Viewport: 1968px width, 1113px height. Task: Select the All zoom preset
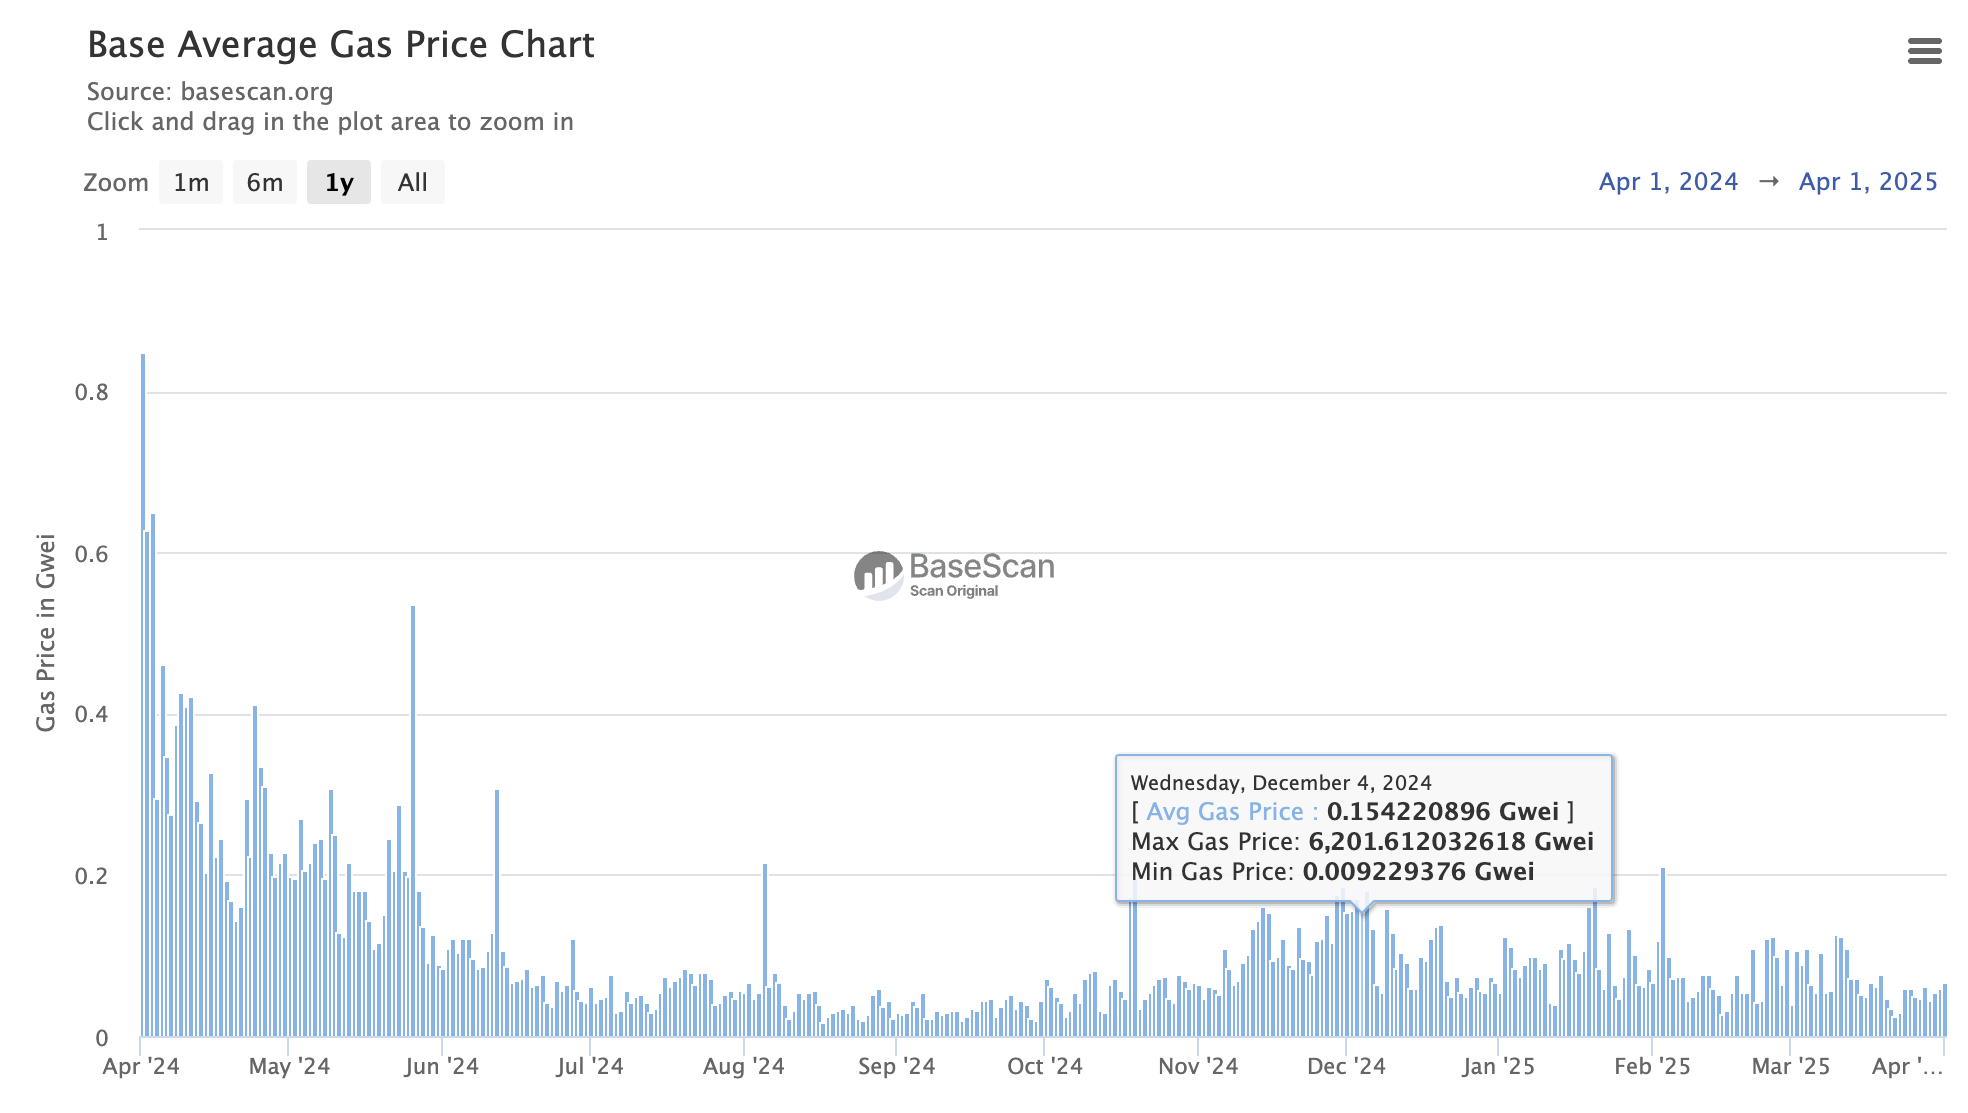pyautogui.click(x=412, y=182)
